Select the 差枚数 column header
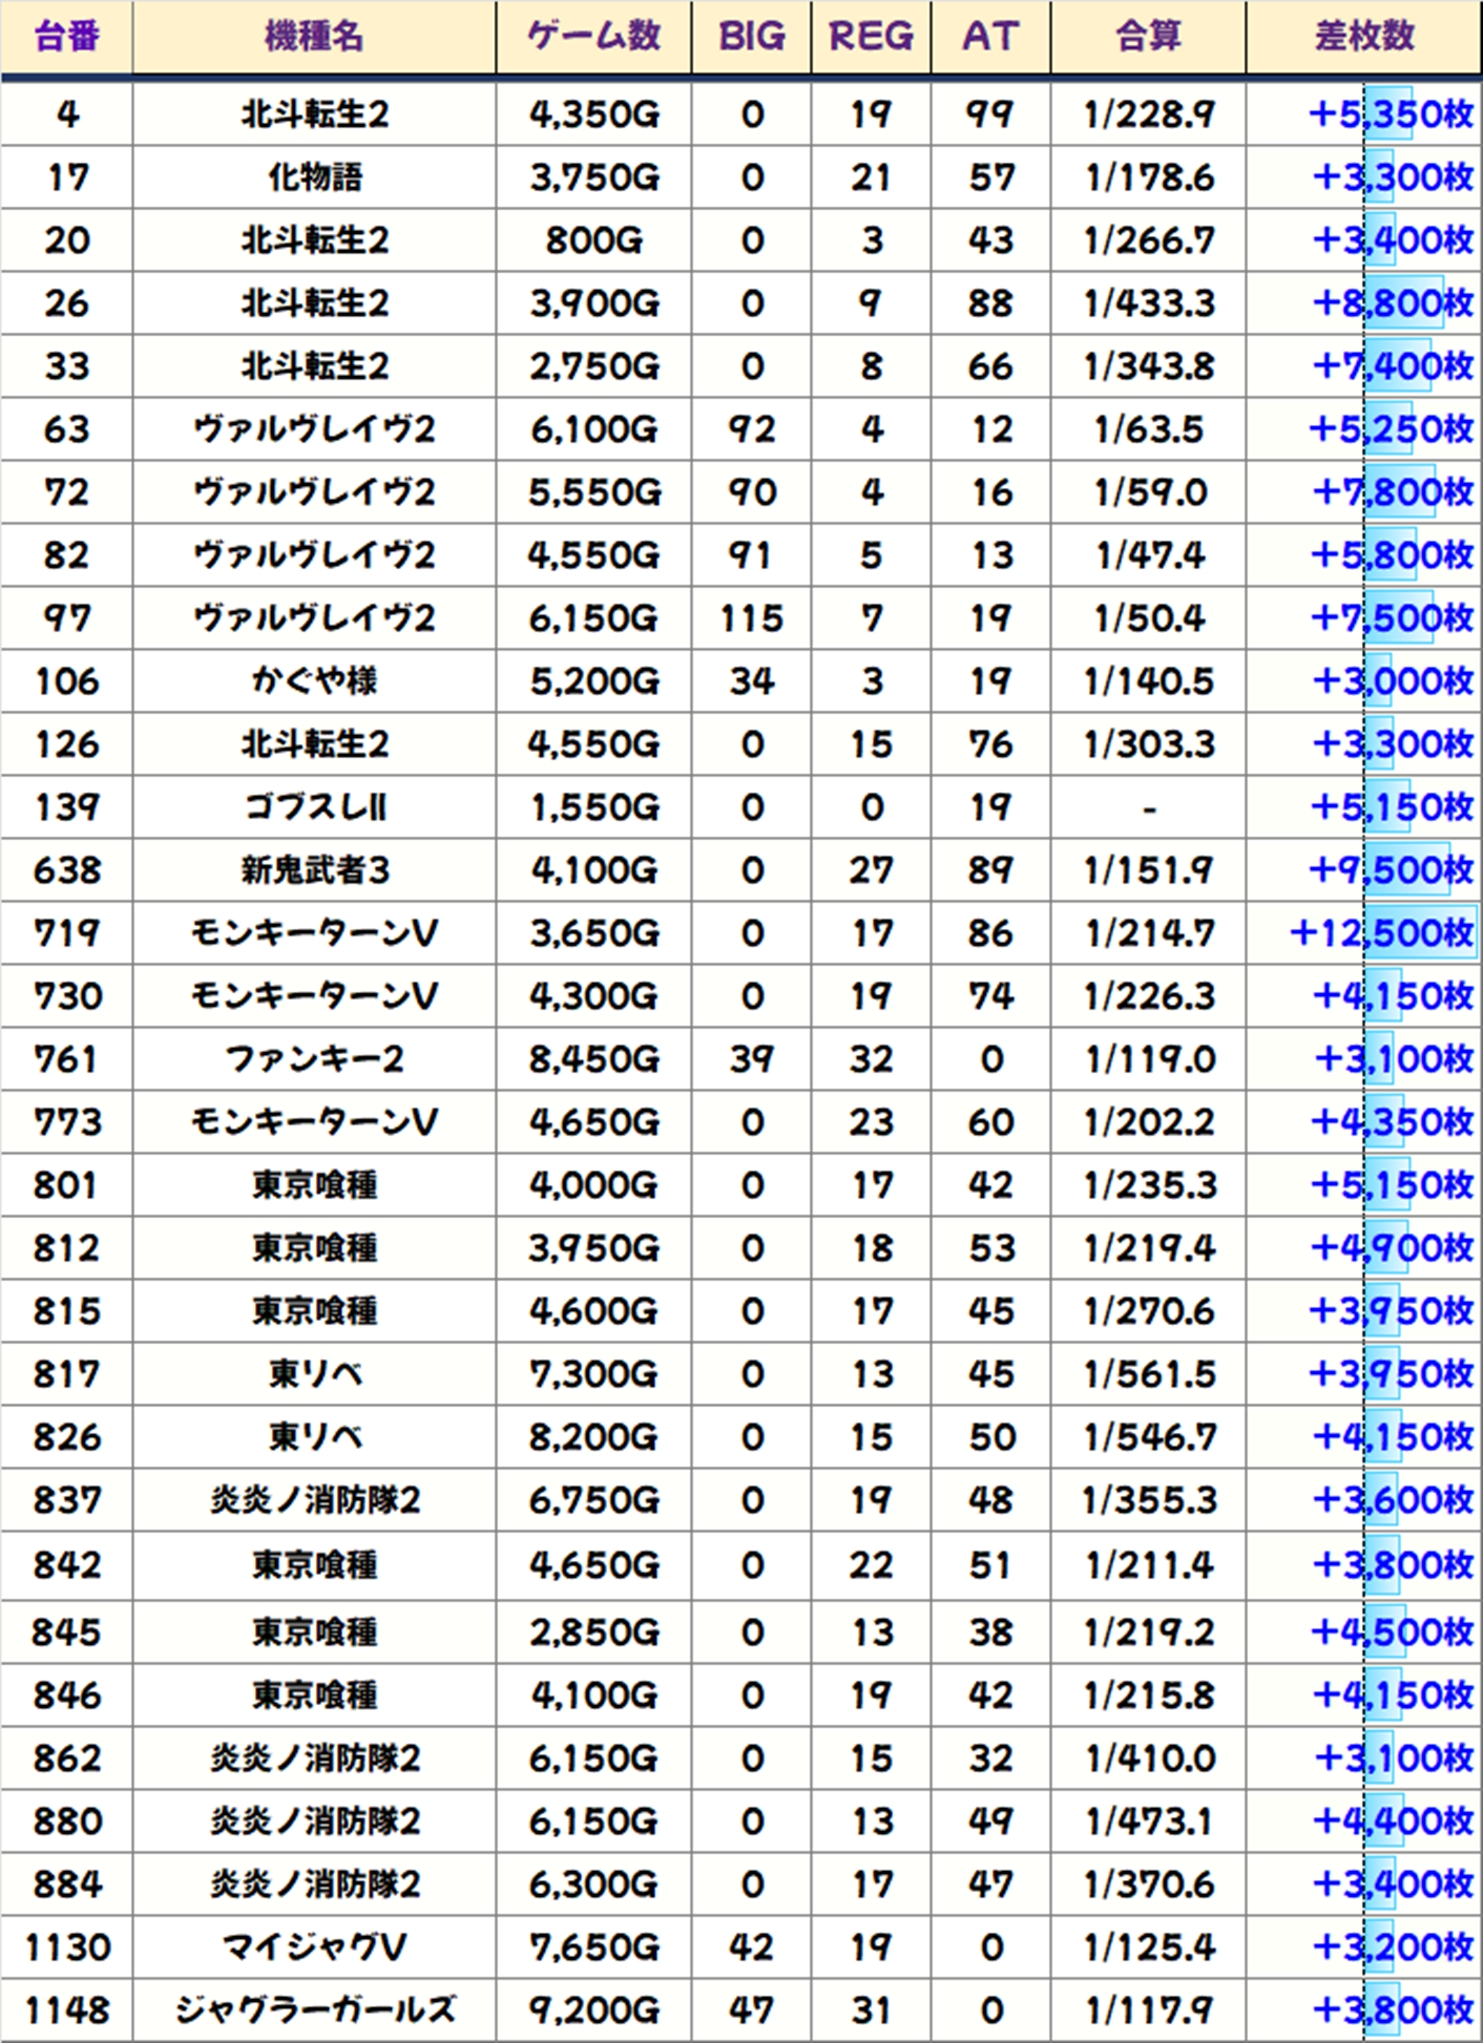Image resolution: width=1483 pixels, height=2043 pixels. pyautogui.click(x=1364, y=37)
